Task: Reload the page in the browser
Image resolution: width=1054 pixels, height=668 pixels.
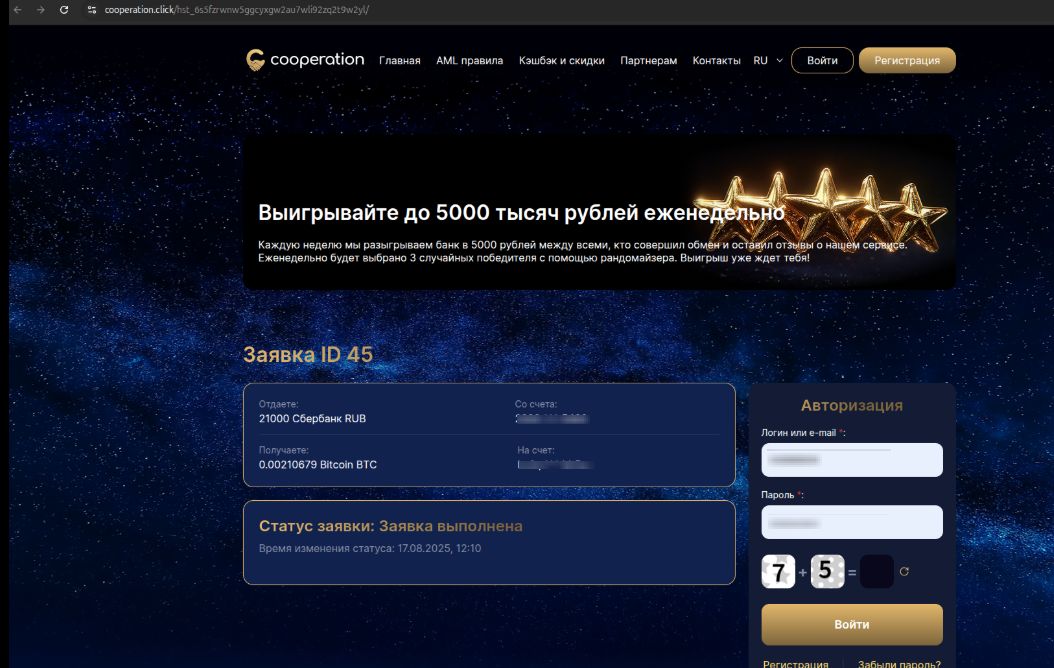Action: click(x=64, y=10)
